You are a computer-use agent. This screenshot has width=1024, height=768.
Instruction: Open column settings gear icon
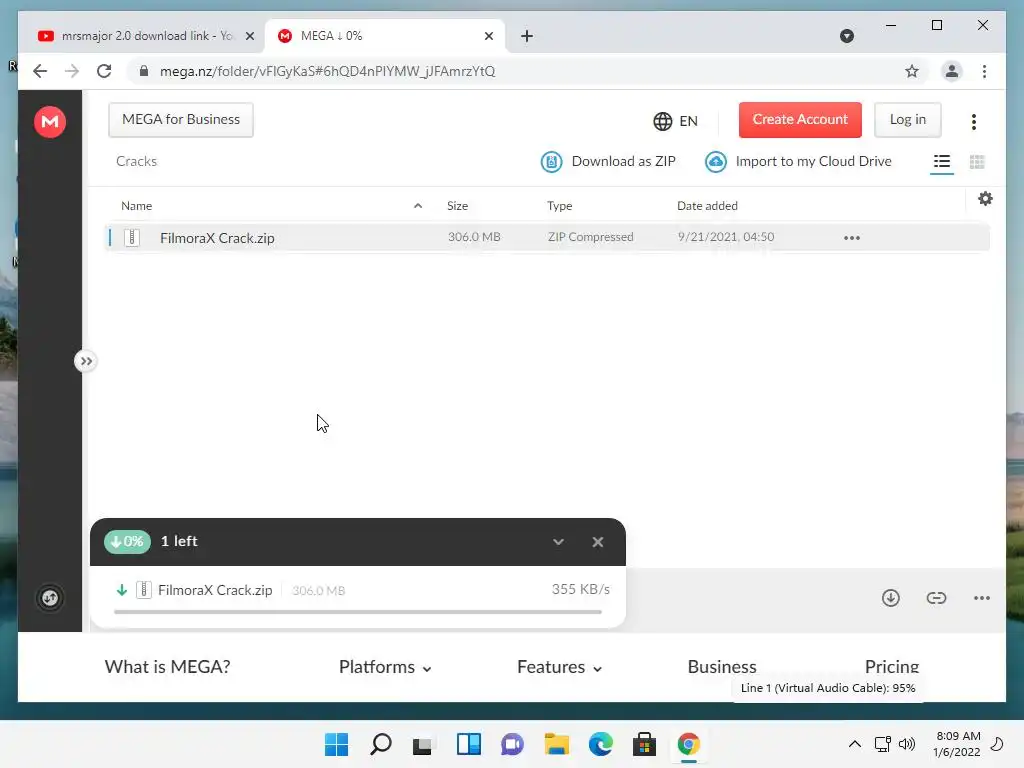(x=985, y=199)
